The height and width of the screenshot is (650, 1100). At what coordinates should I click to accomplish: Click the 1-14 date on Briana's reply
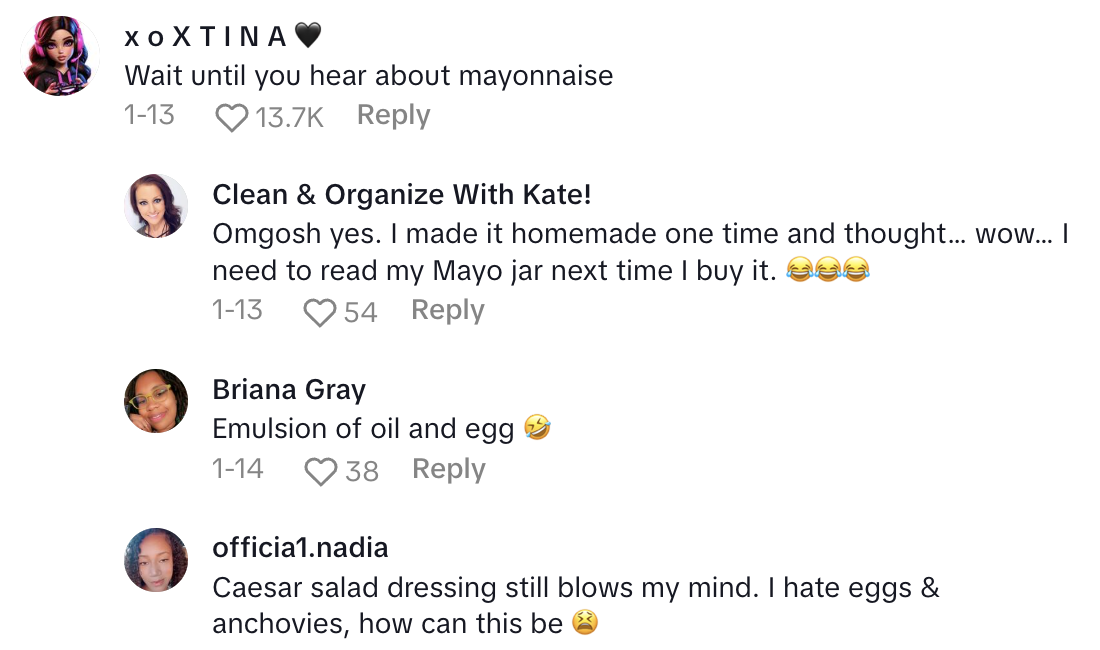click(238, 469)
